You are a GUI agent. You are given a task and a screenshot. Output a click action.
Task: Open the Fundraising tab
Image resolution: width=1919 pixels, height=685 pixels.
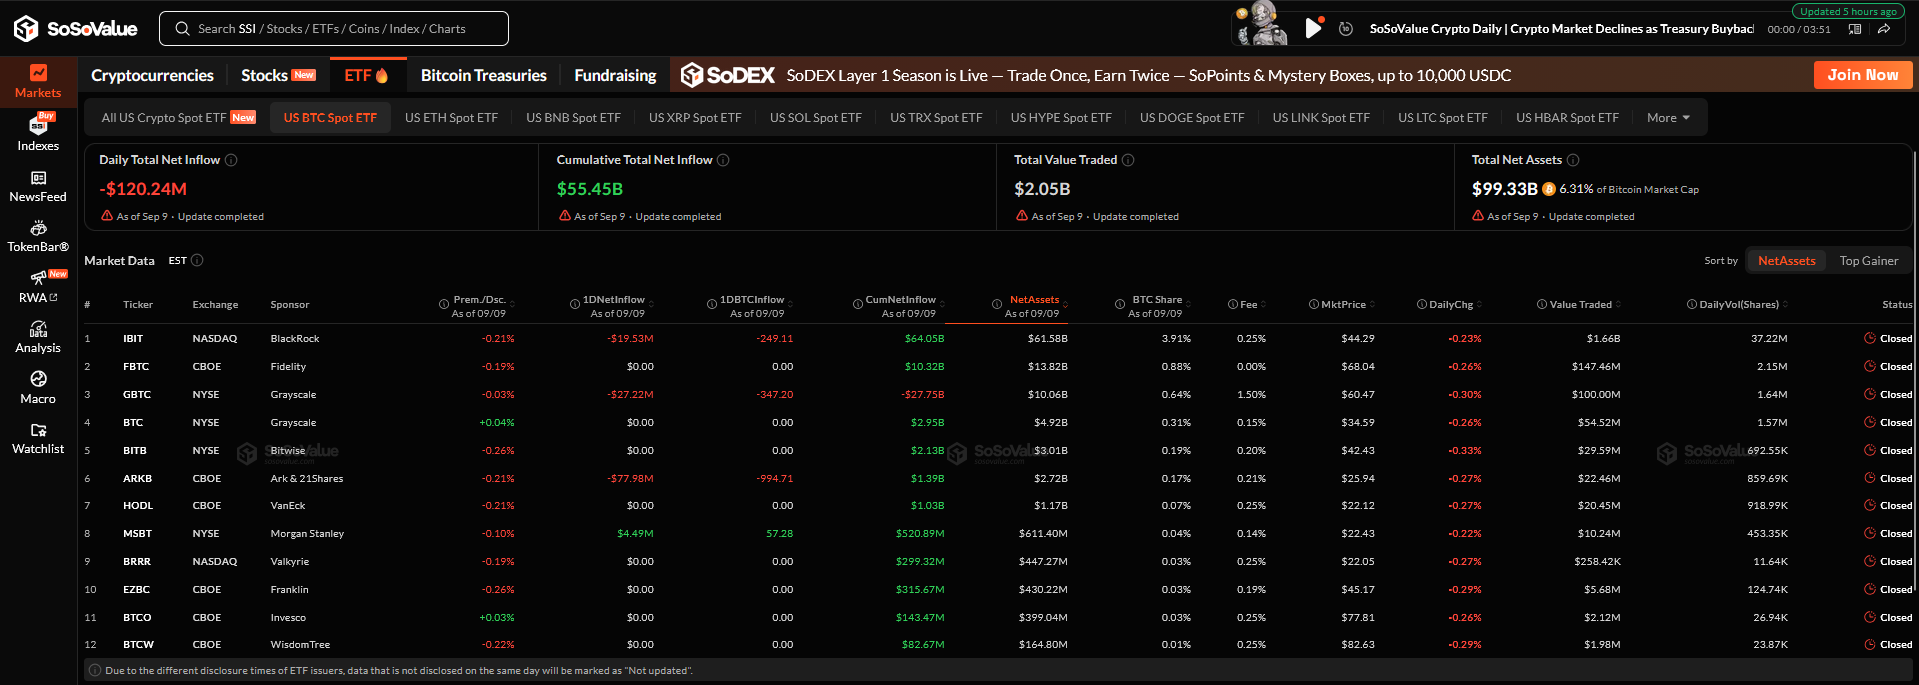pyautogui.click(x=615, y=75)
